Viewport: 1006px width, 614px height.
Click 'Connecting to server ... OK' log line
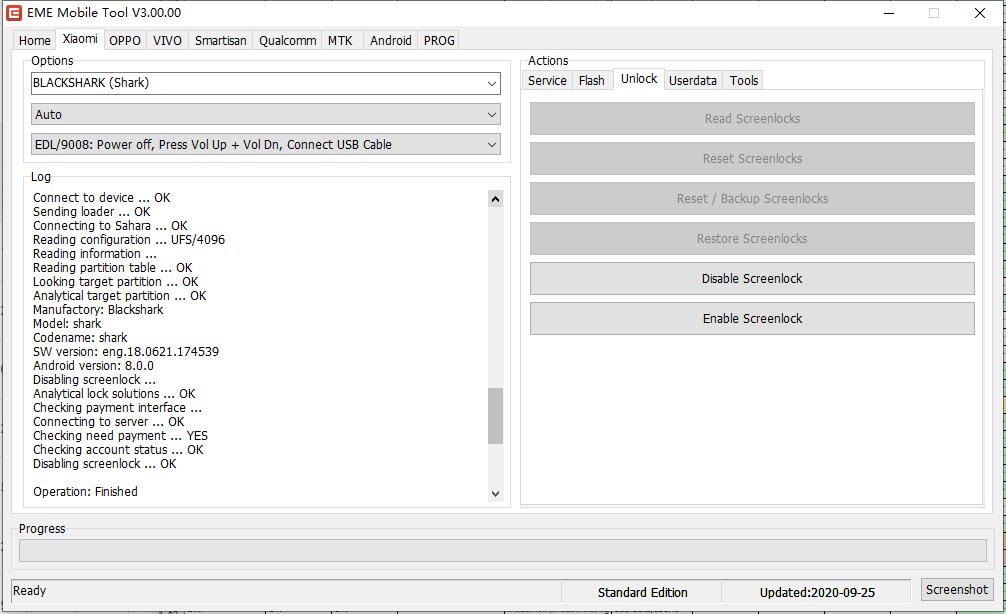coord(108,422)
